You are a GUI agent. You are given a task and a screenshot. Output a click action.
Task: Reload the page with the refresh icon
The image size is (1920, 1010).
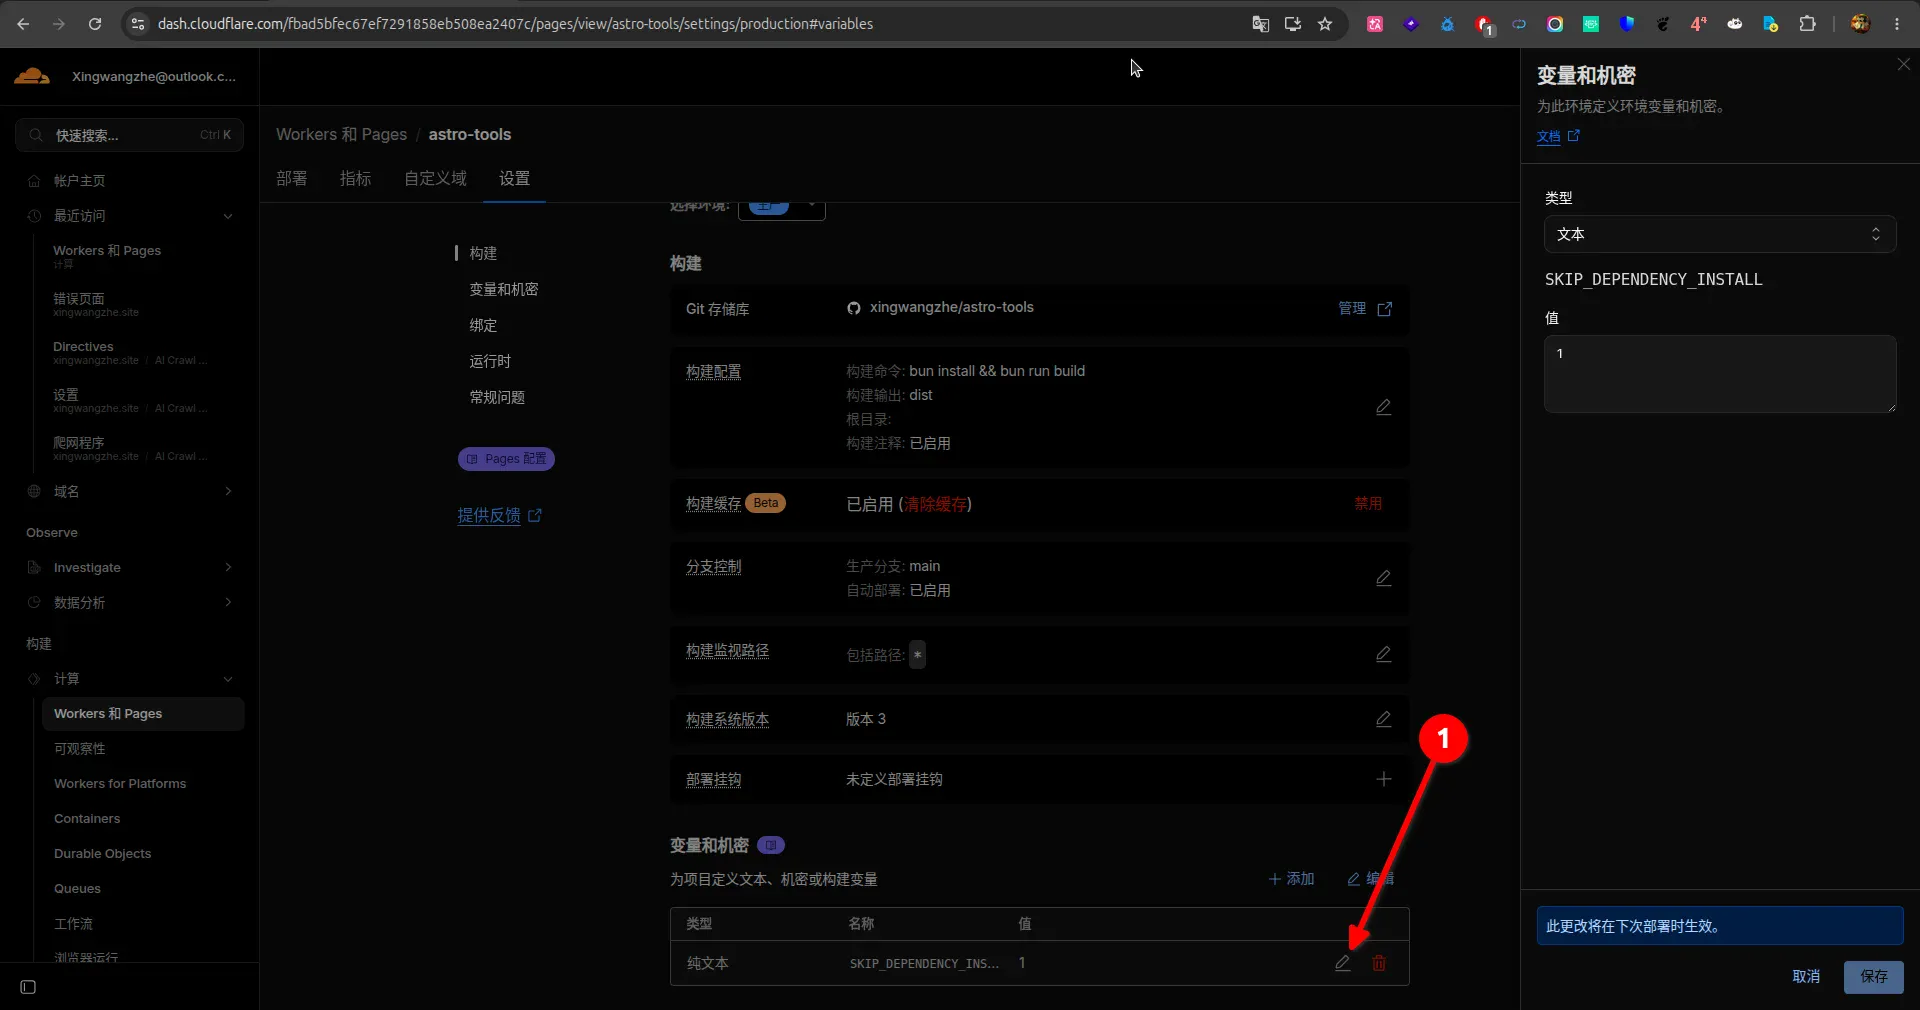95,24
